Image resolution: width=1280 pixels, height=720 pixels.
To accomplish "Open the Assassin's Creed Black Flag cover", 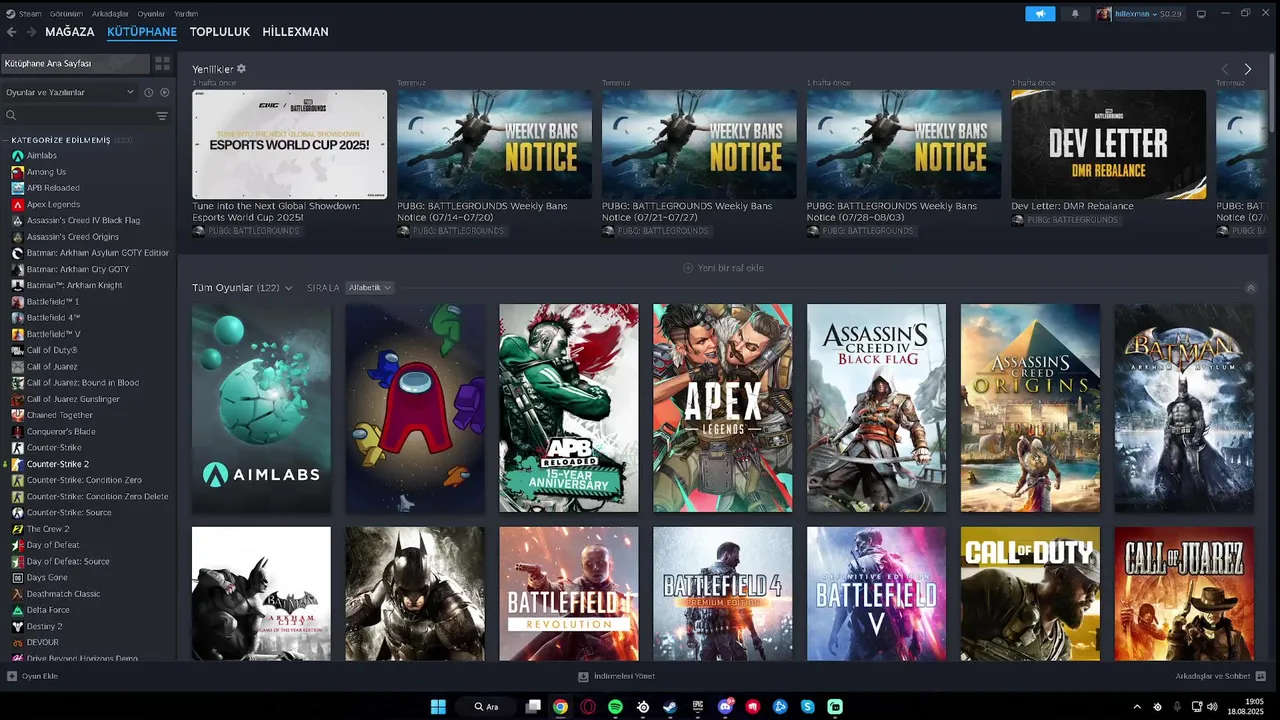I will click(876, 408).
